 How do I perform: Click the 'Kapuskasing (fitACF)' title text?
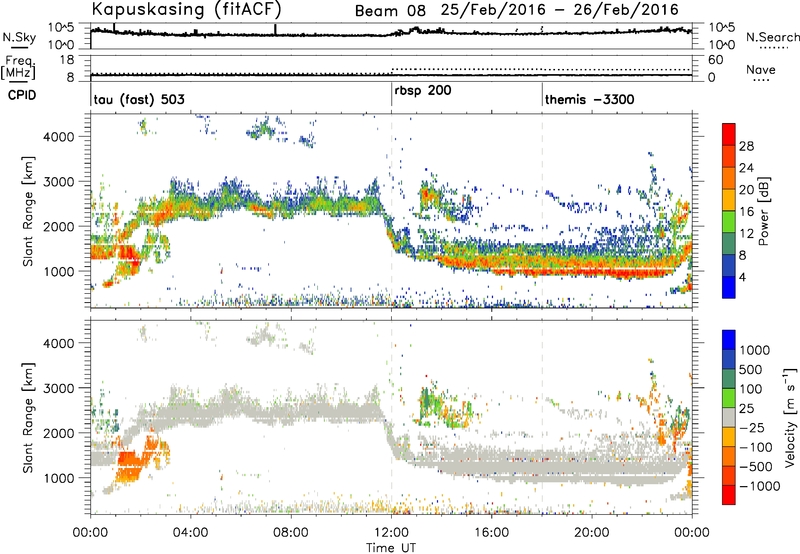pyautogui.click(x=186, y=9)
